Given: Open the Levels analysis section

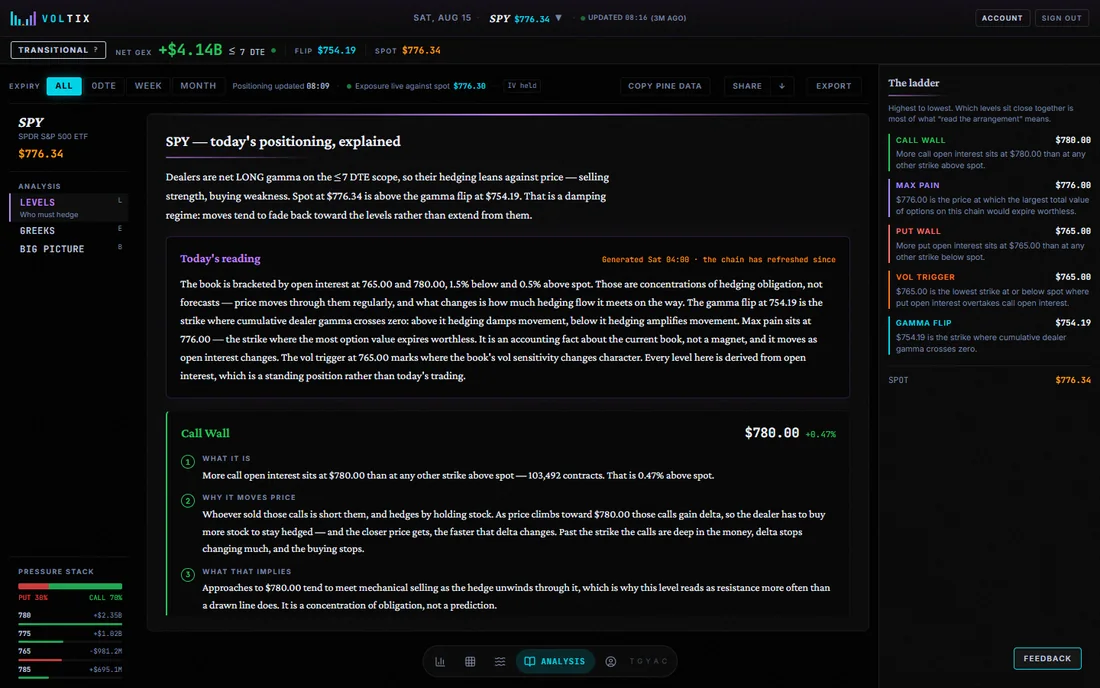Looking at the screenshot, I should tap(69, 208).
